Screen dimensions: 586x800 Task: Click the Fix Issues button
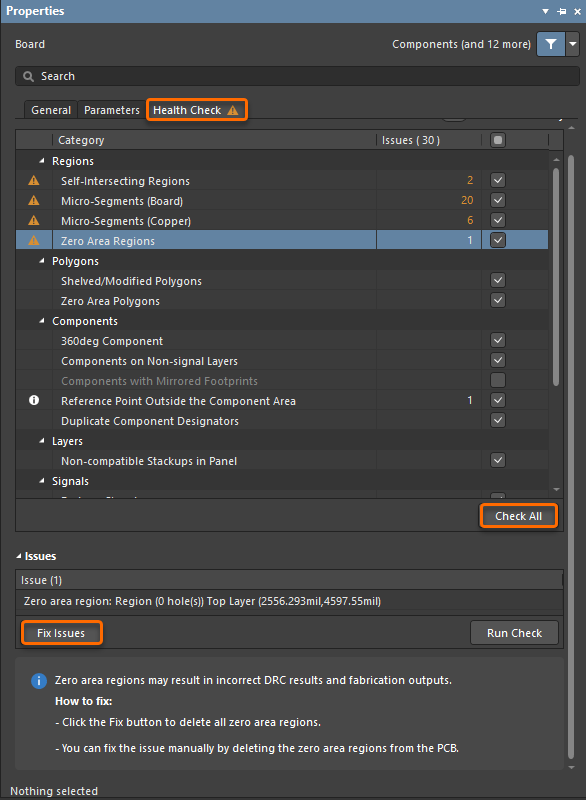point(61,633)
